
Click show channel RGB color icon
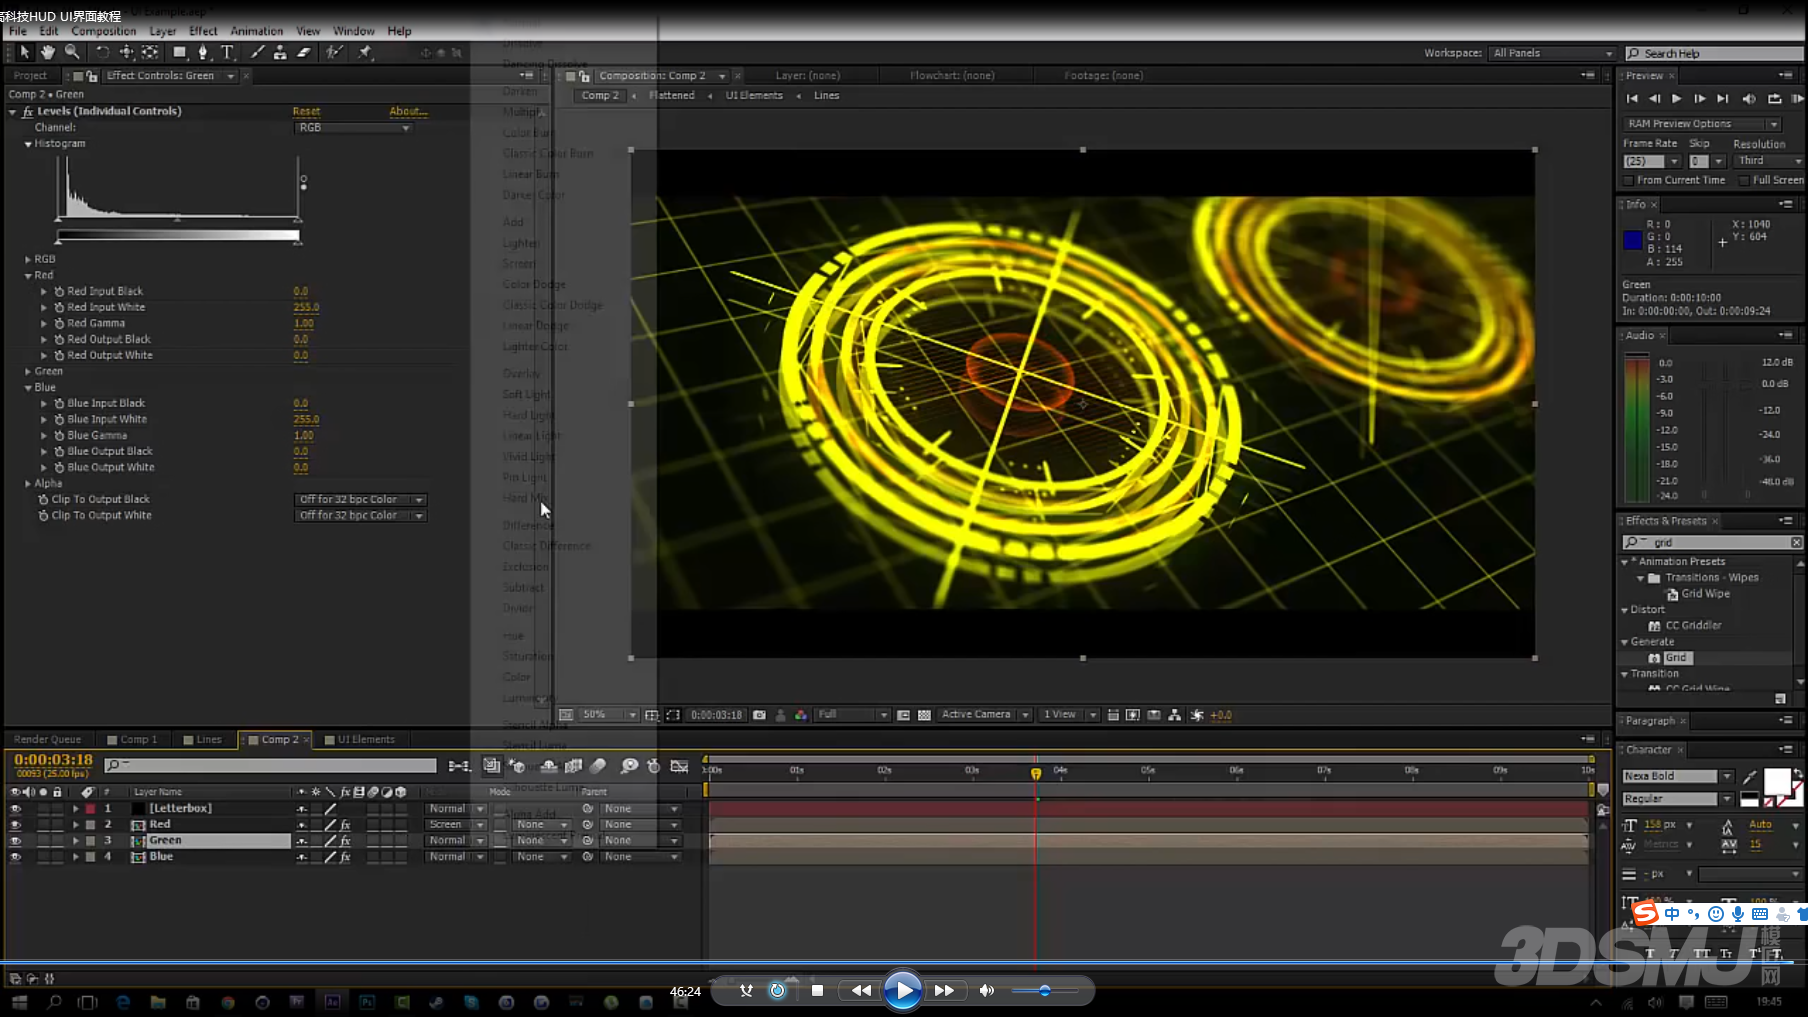[801, 715]
